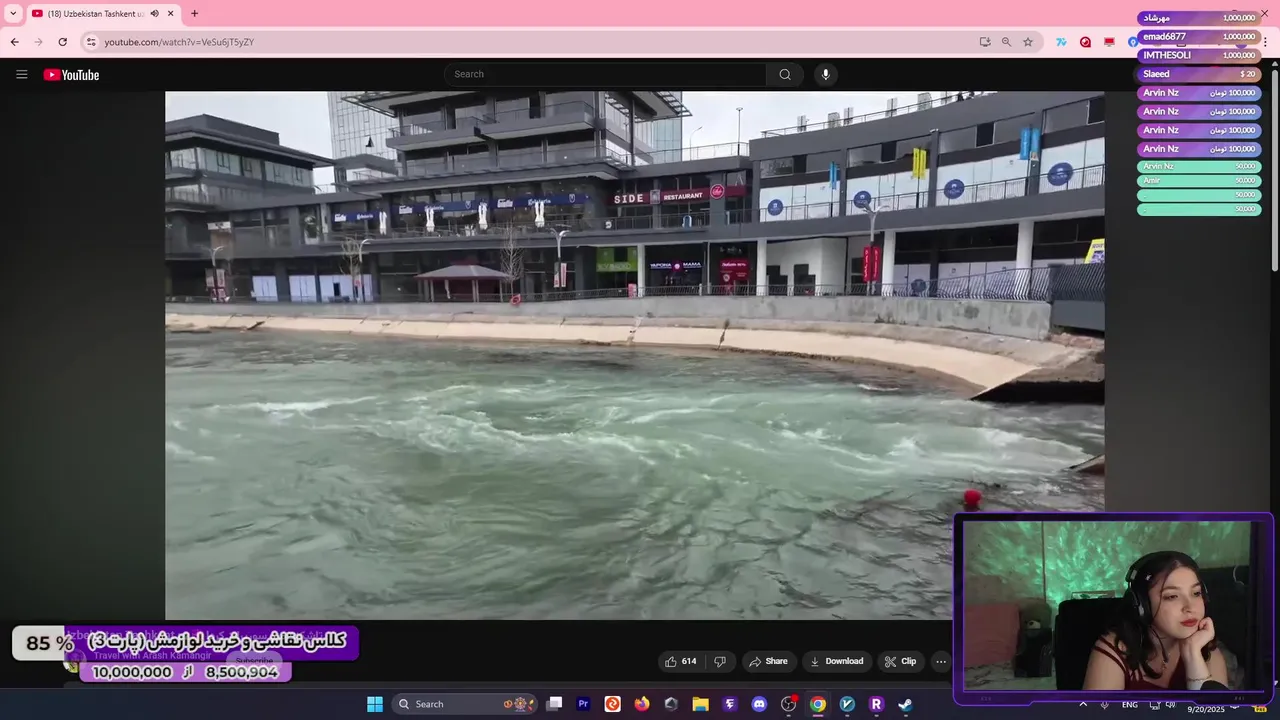Reload the YouTube page
The width and height of the screenshot is (1280, 720).
tap(62, 42)
